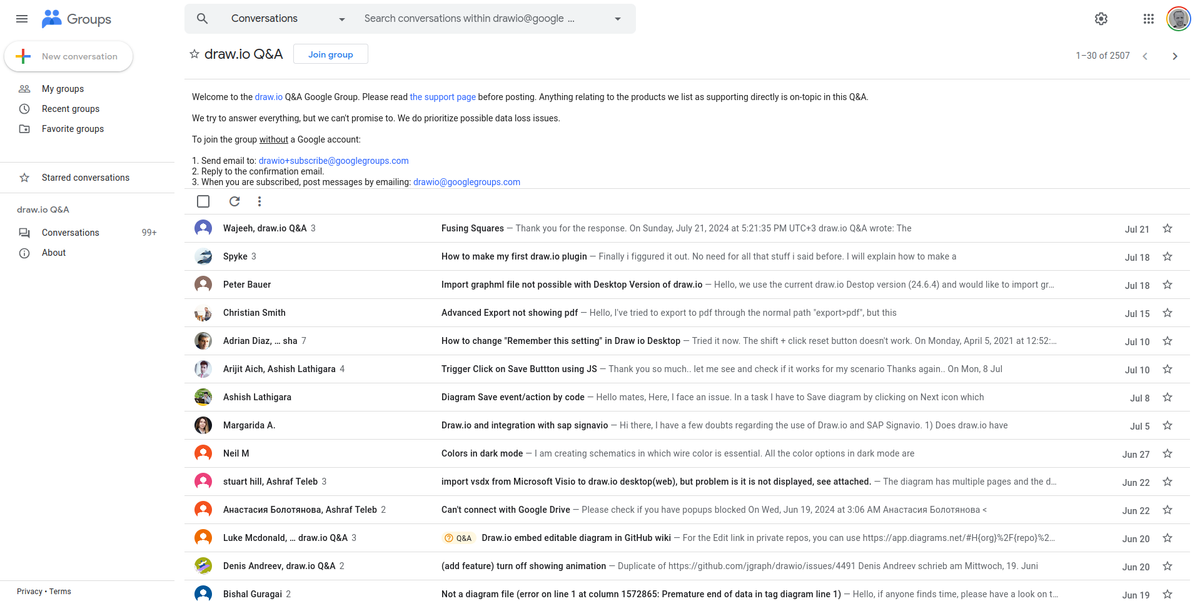Follow the support page link
The height and width of the screenshot is (601, 1200).
(x=442, y=97)
